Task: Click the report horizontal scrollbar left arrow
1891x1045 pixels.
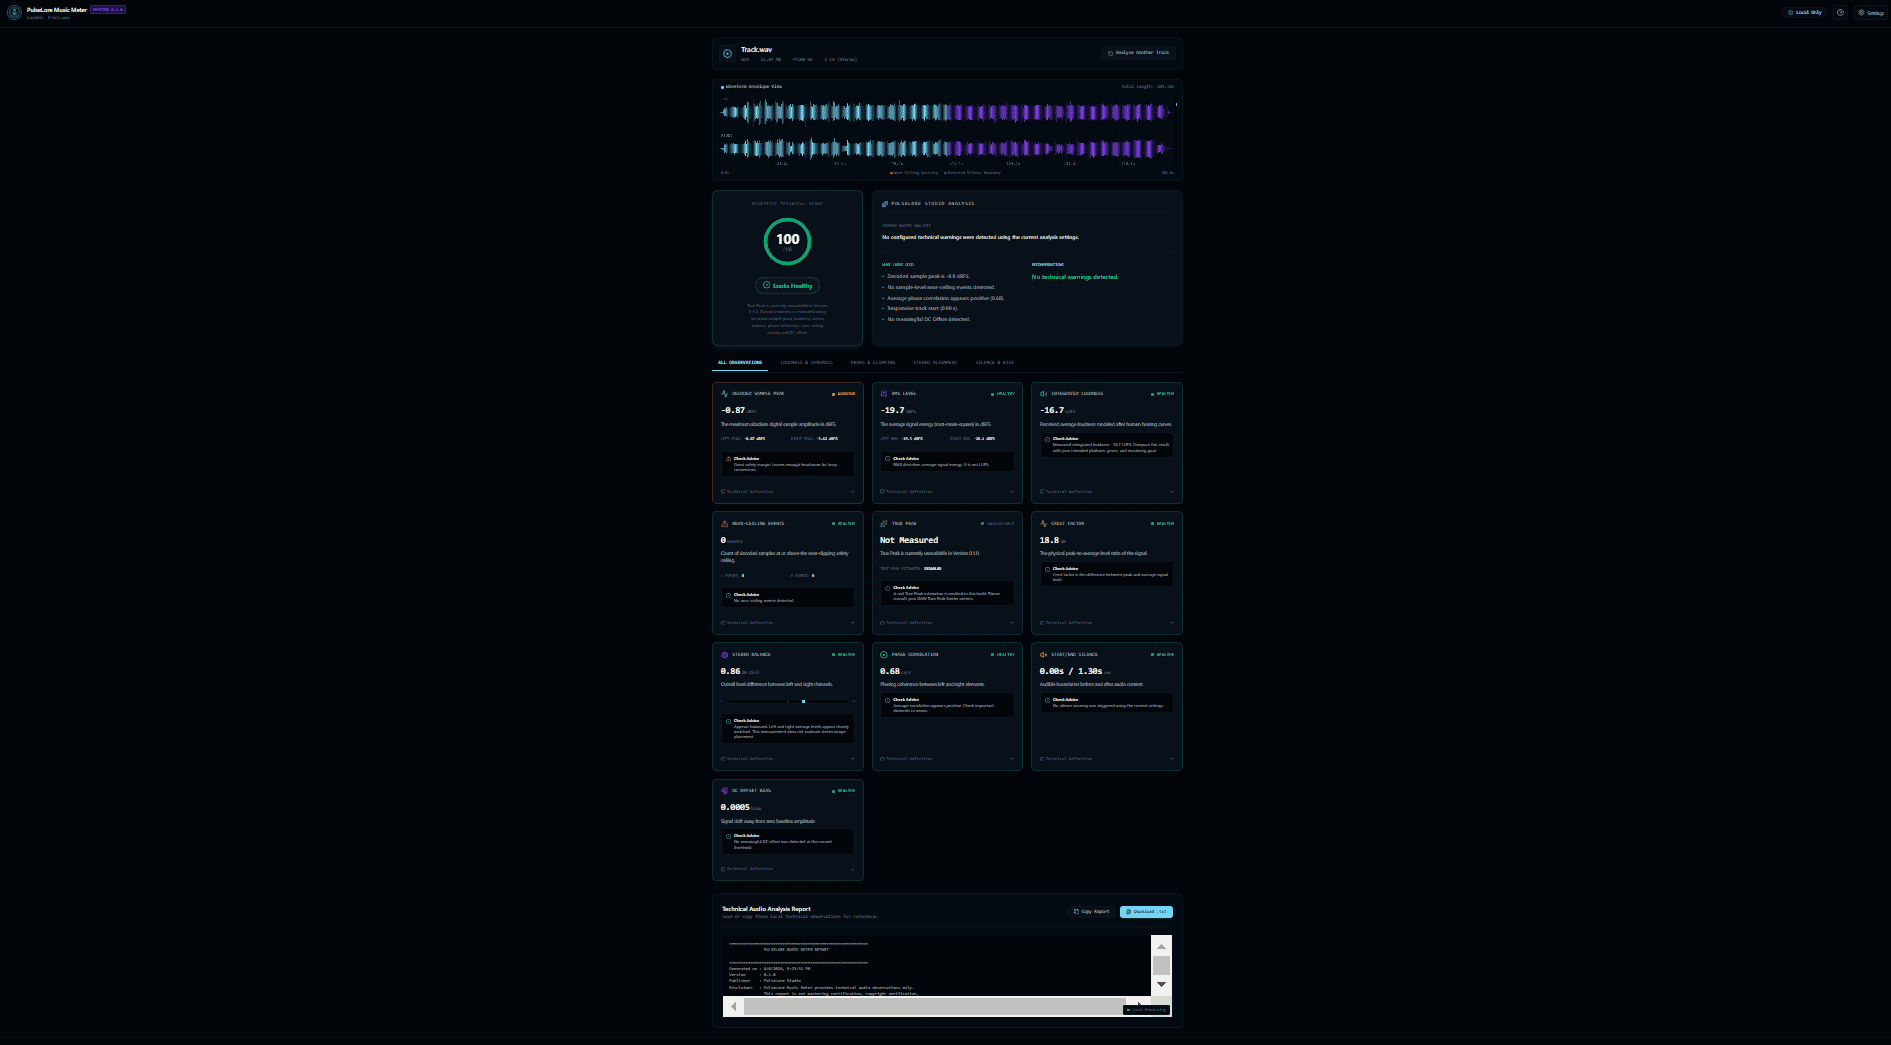Action: click(734, 1007)
